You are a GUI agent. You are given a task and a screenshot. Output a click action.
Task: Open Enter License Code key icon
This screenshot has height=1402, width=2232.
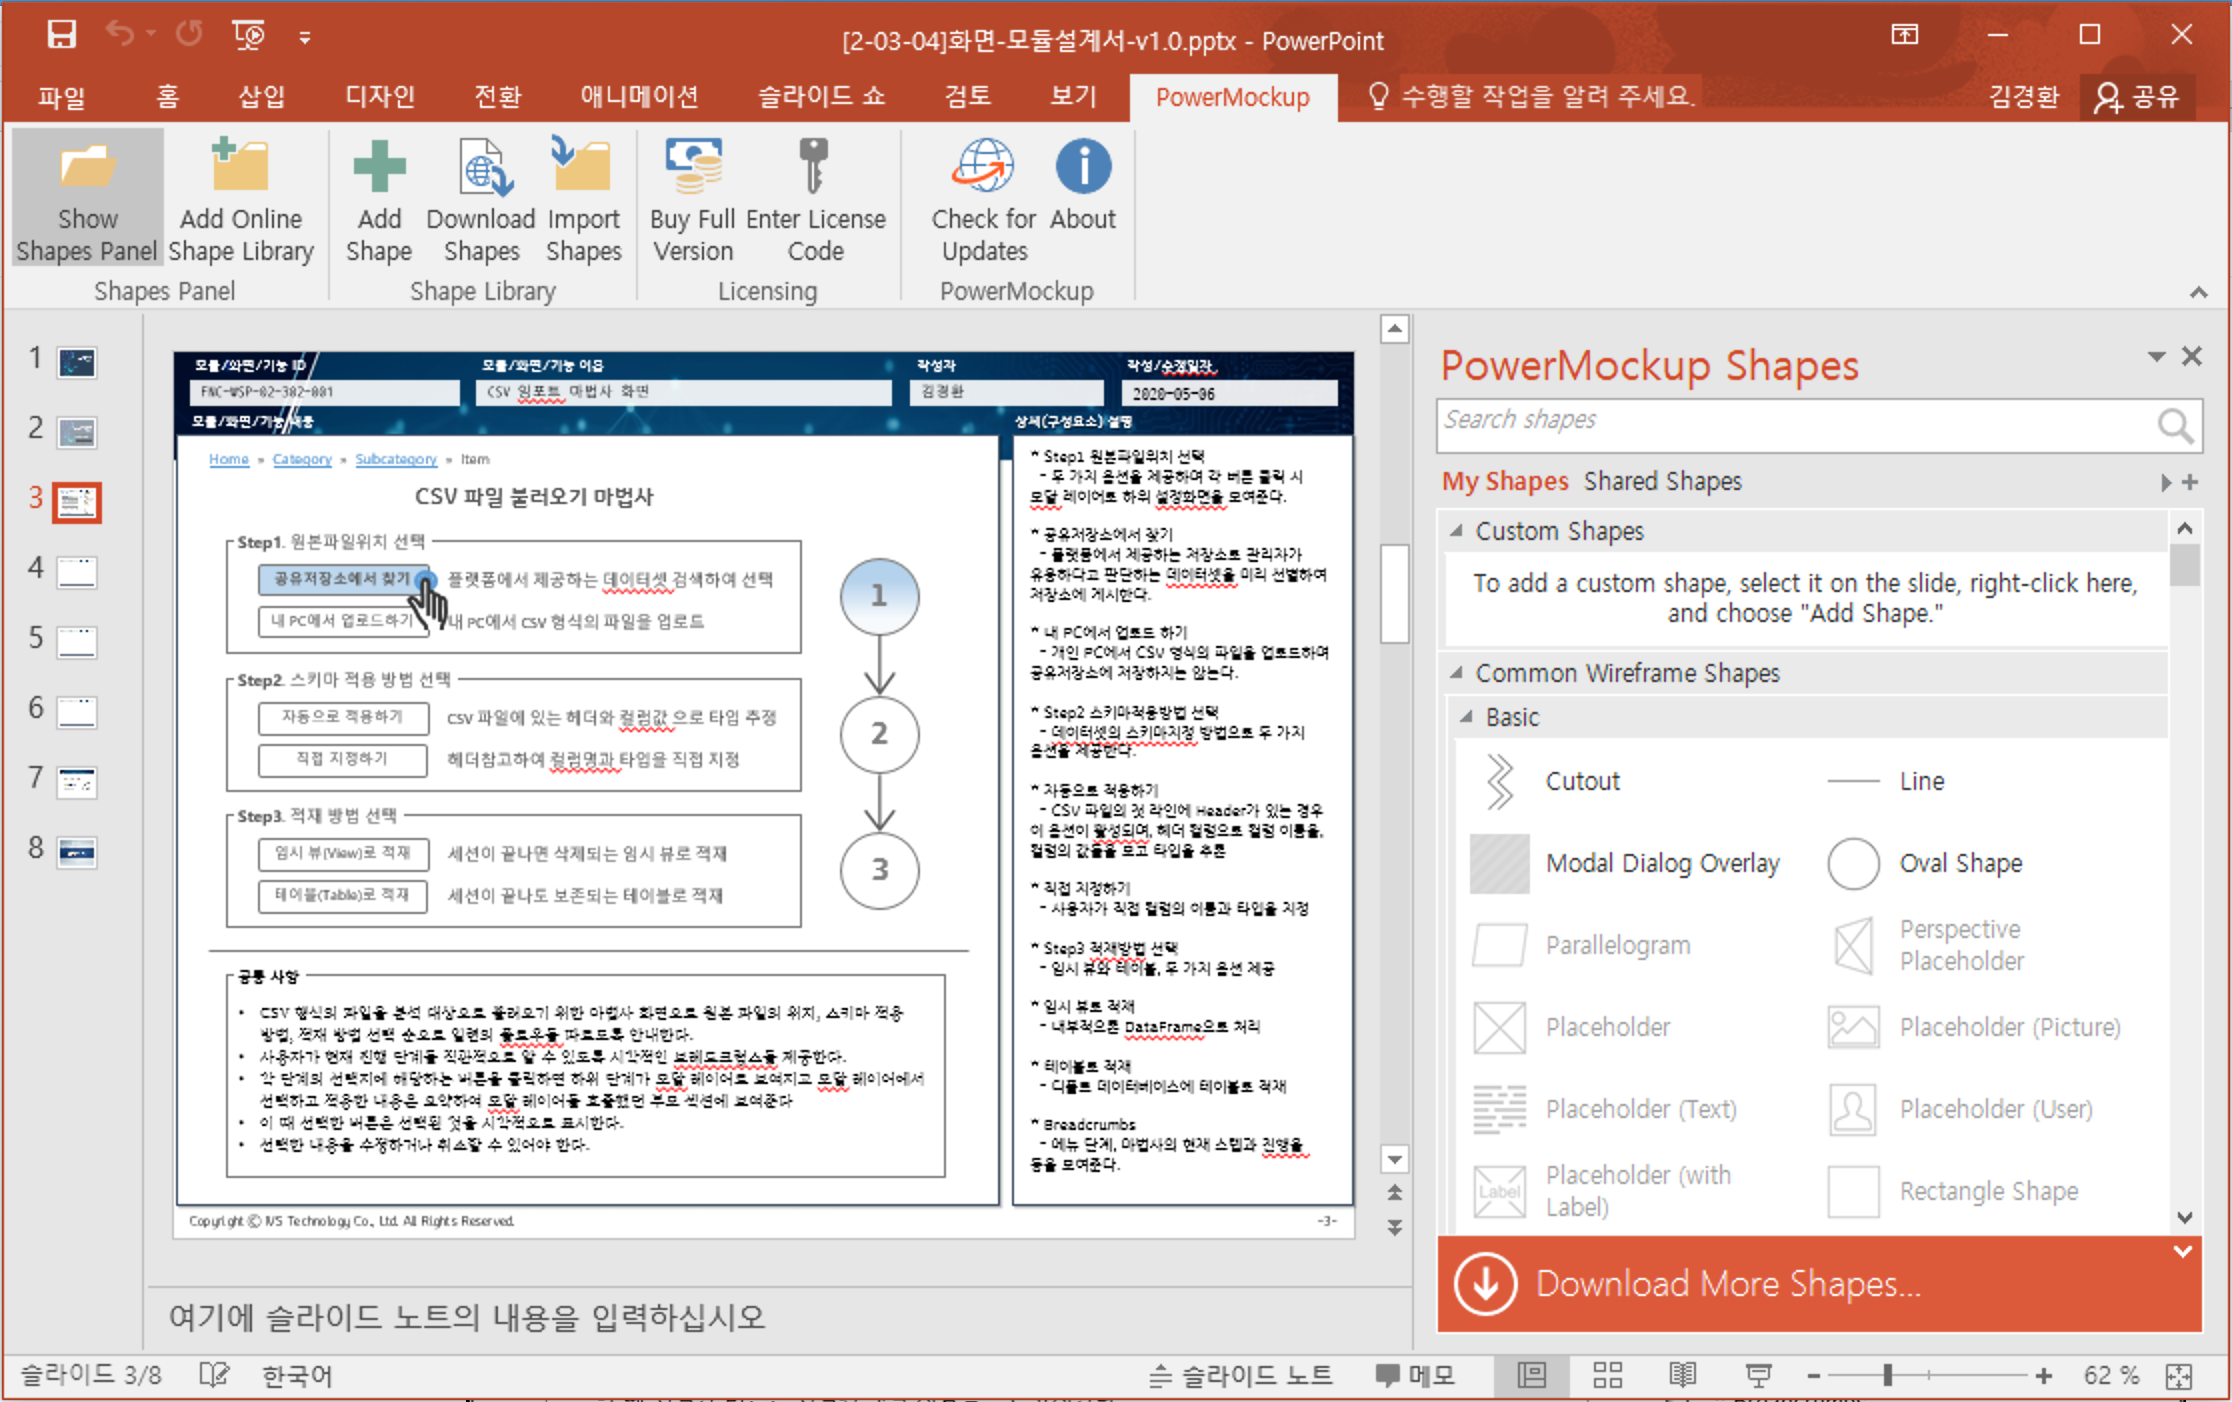tap(814, 167)
